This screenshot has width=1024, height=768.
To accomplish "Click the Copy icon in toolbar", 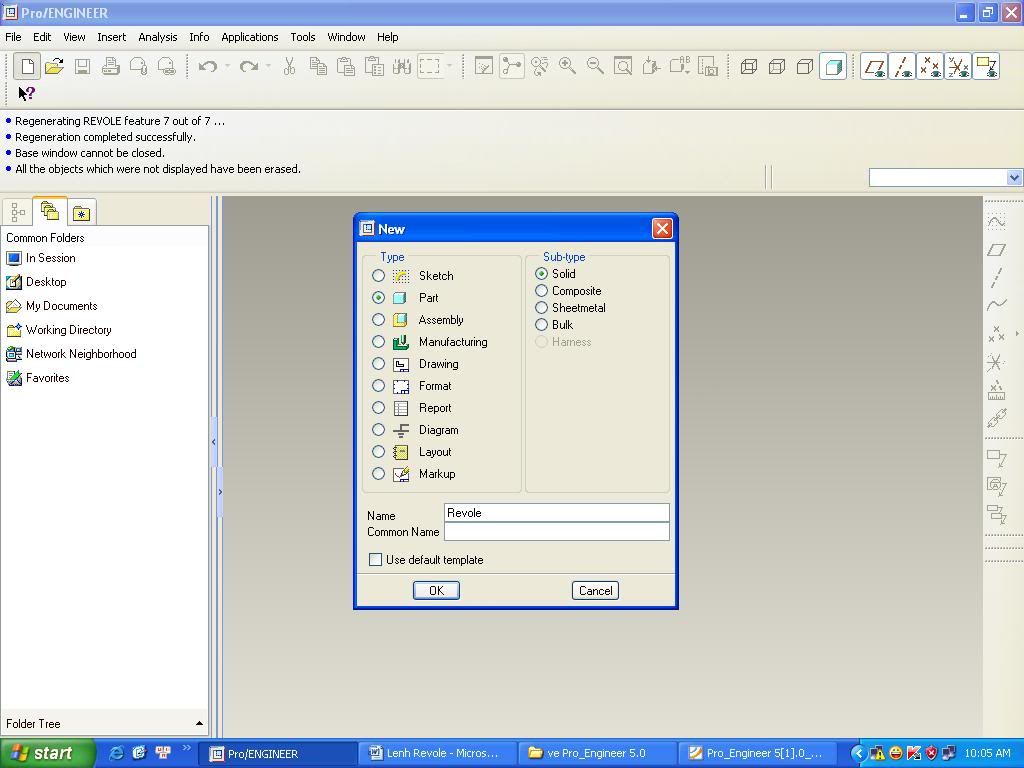I will pyautogui.click(x=318, y=66).
